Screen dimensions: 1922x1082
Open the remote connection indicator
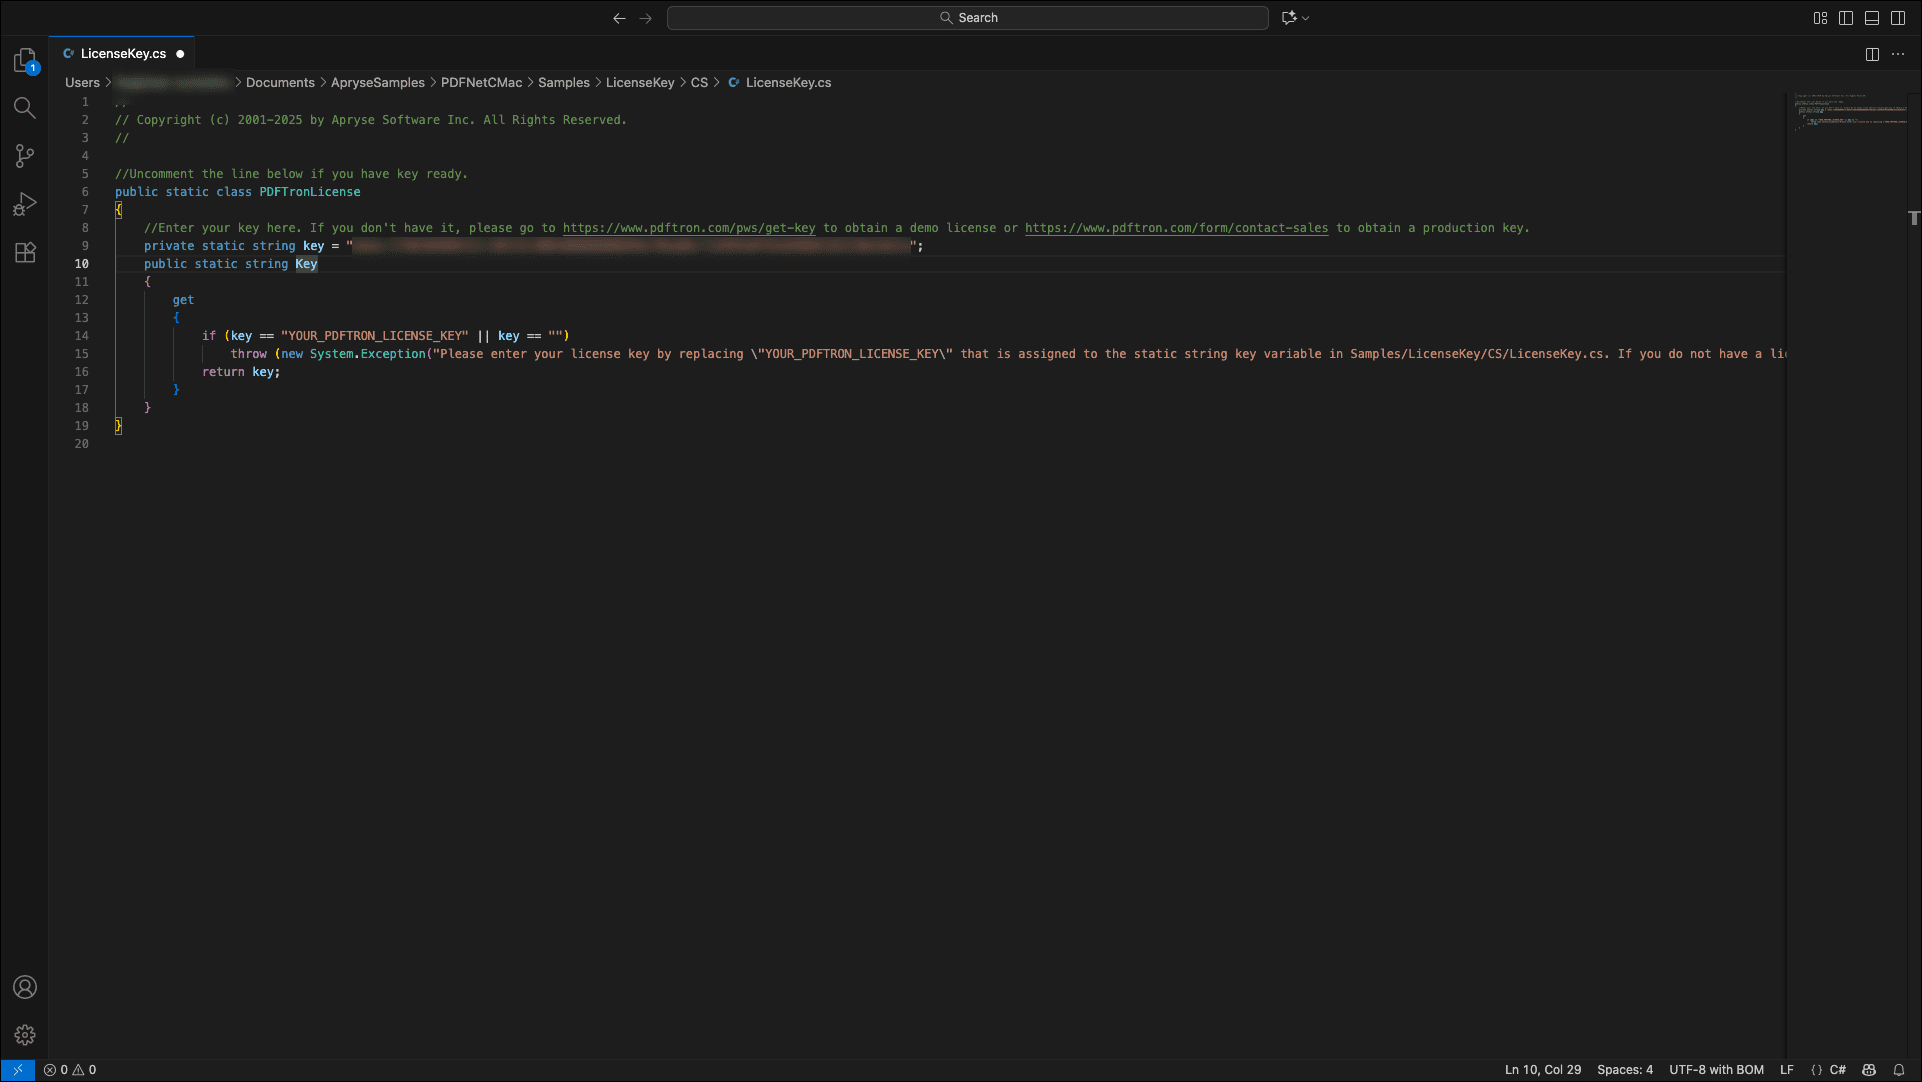[16, 1069]
